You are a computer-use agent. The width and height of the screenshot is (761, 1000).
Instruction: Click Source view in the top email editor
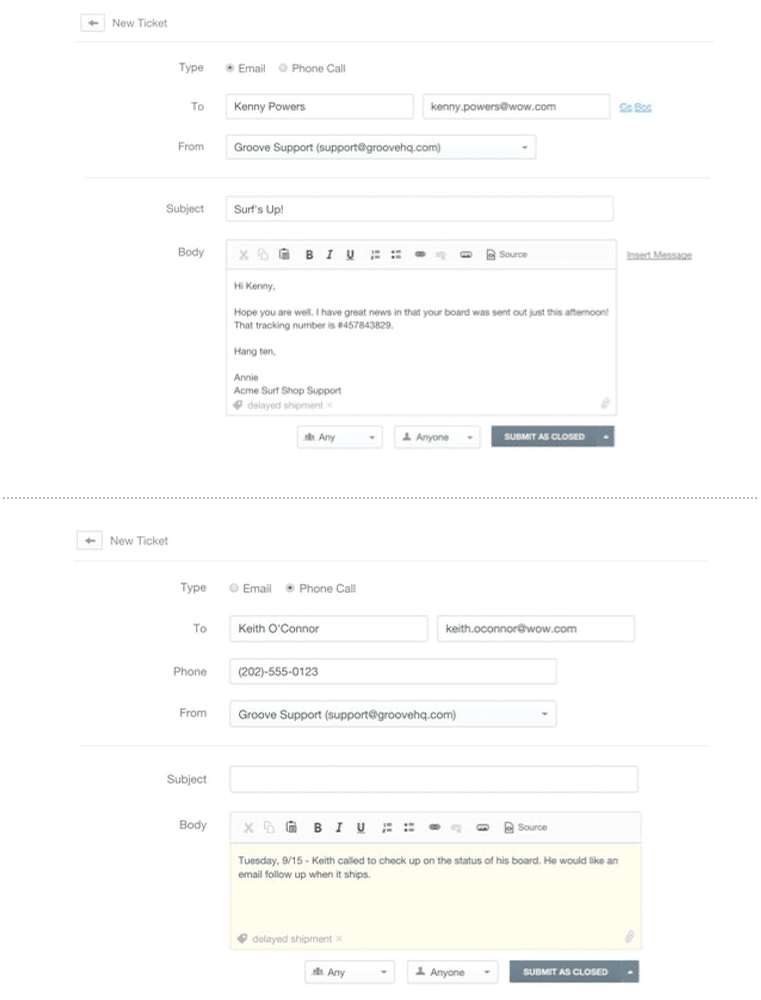tap(506, 255)
